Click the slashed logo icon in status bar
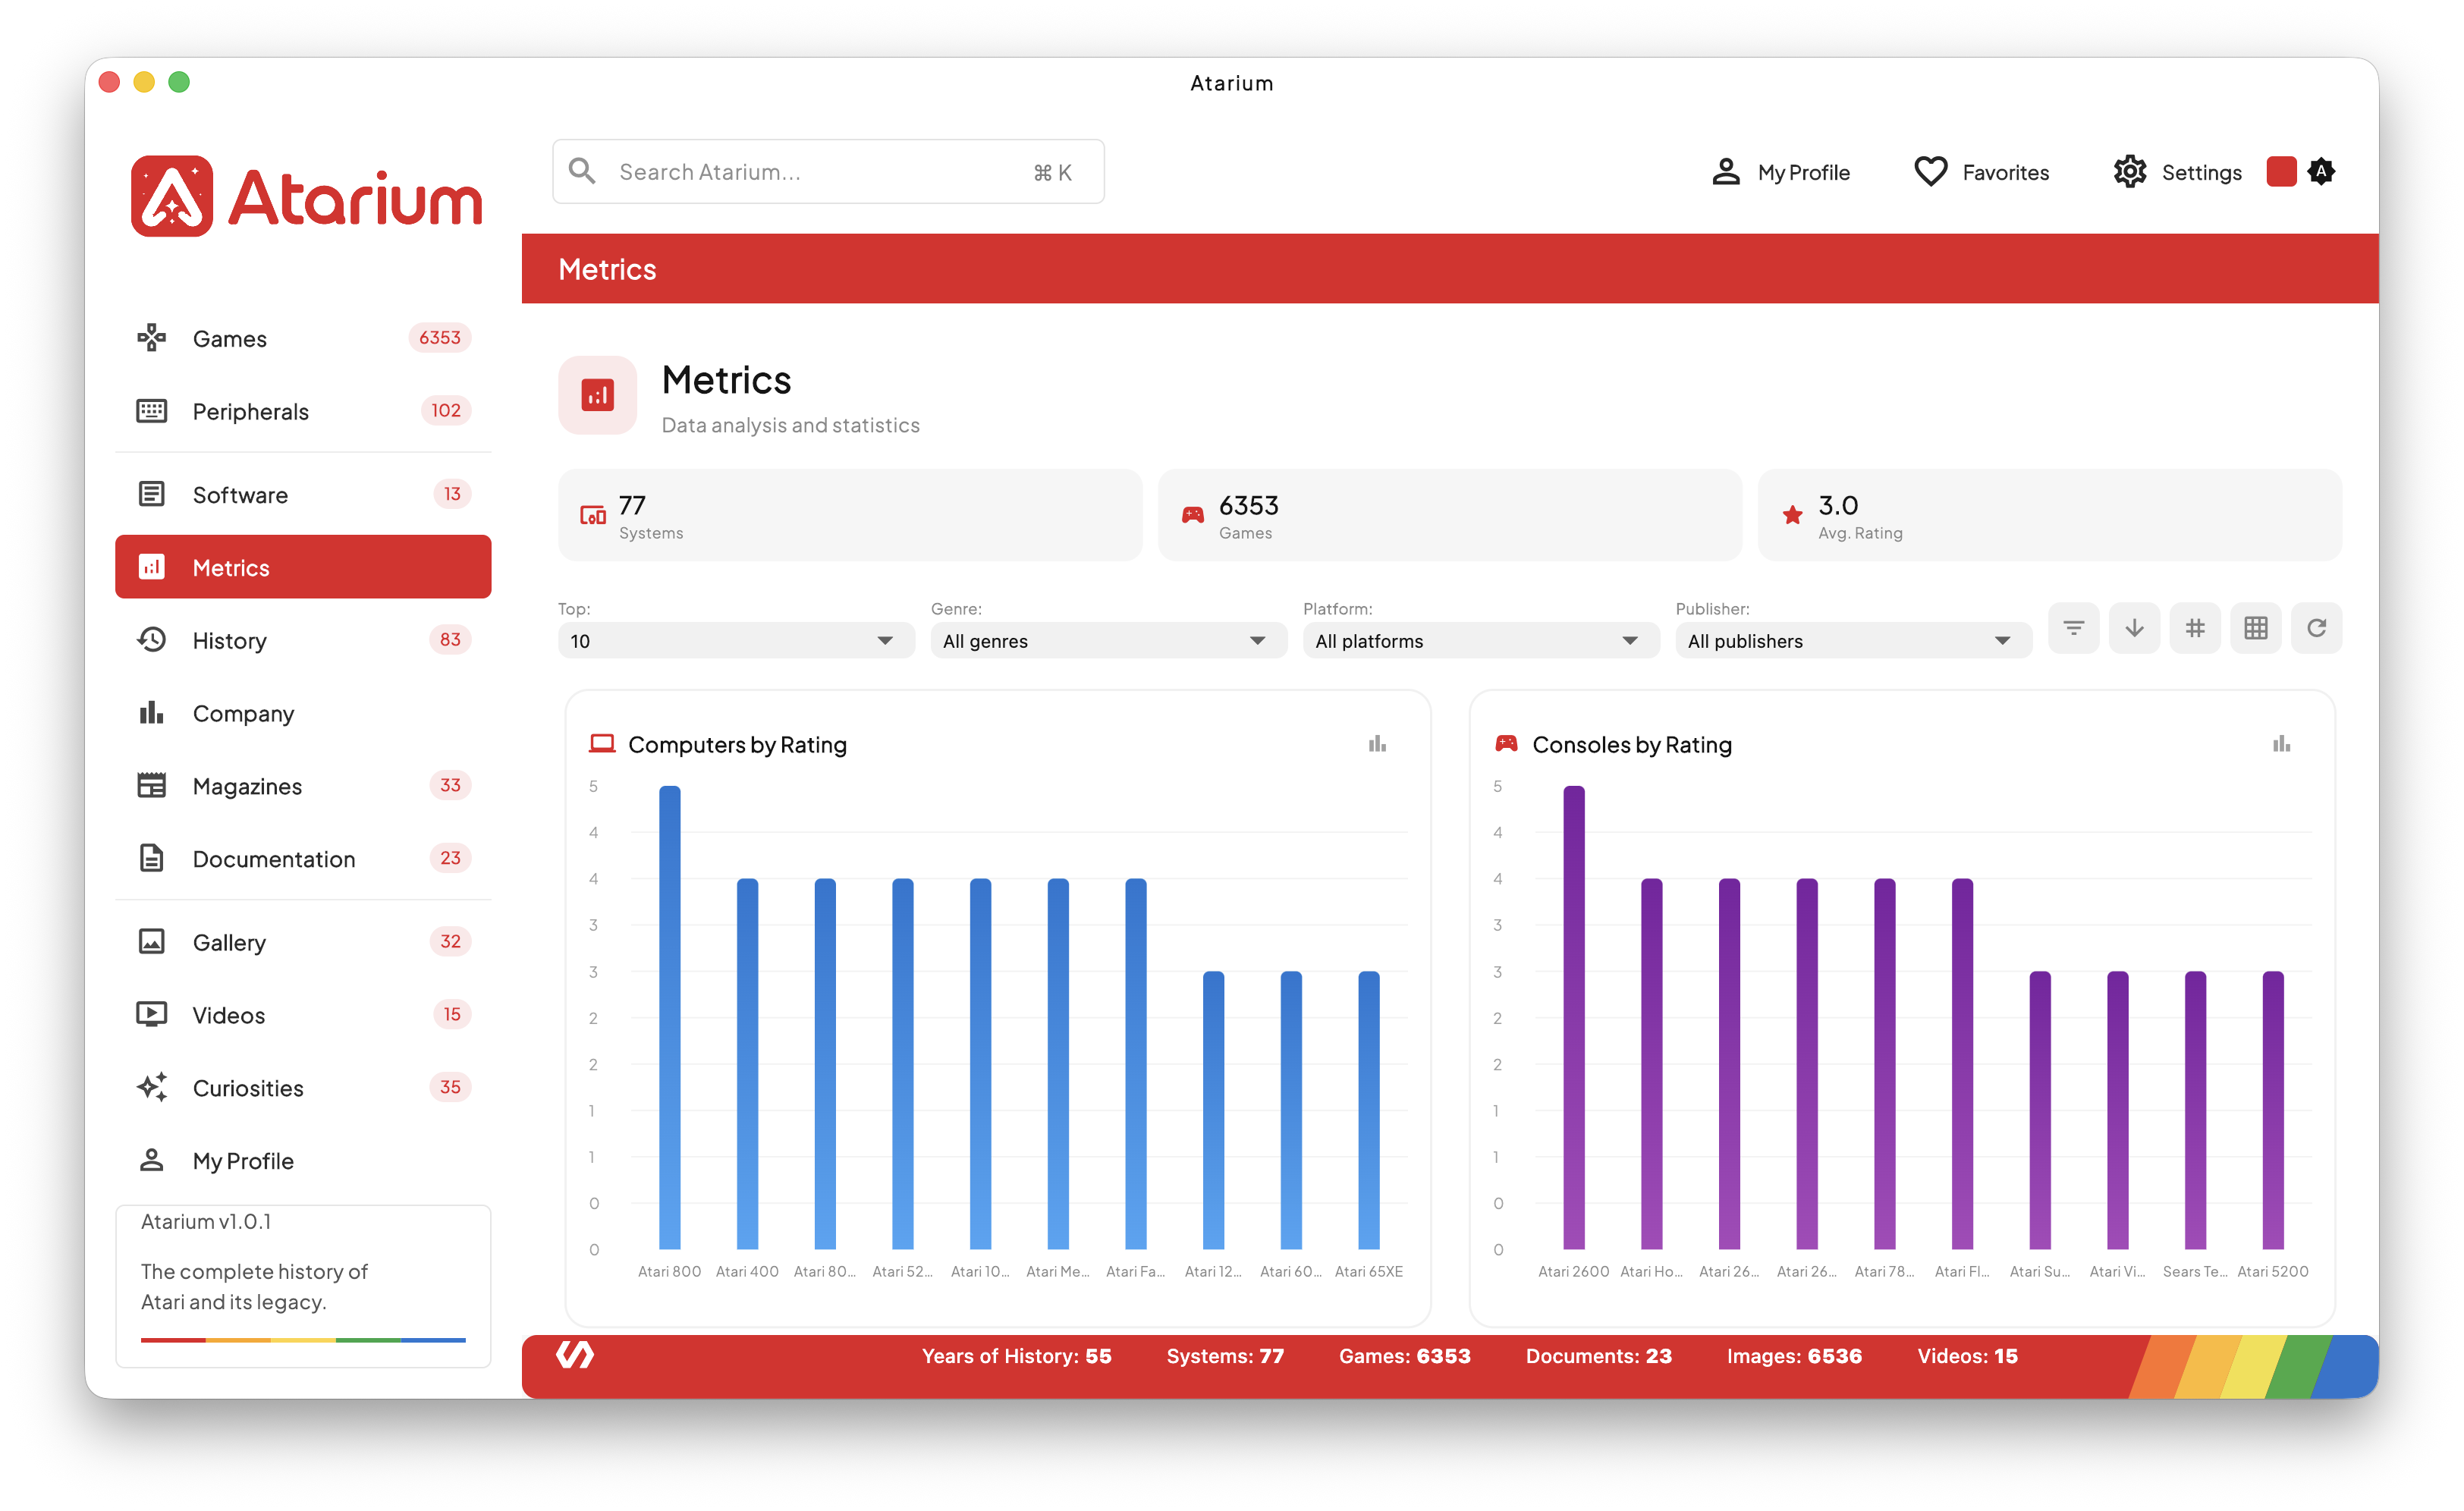Screen dimensions: 2464x1511 click(x=575, y=1356)
